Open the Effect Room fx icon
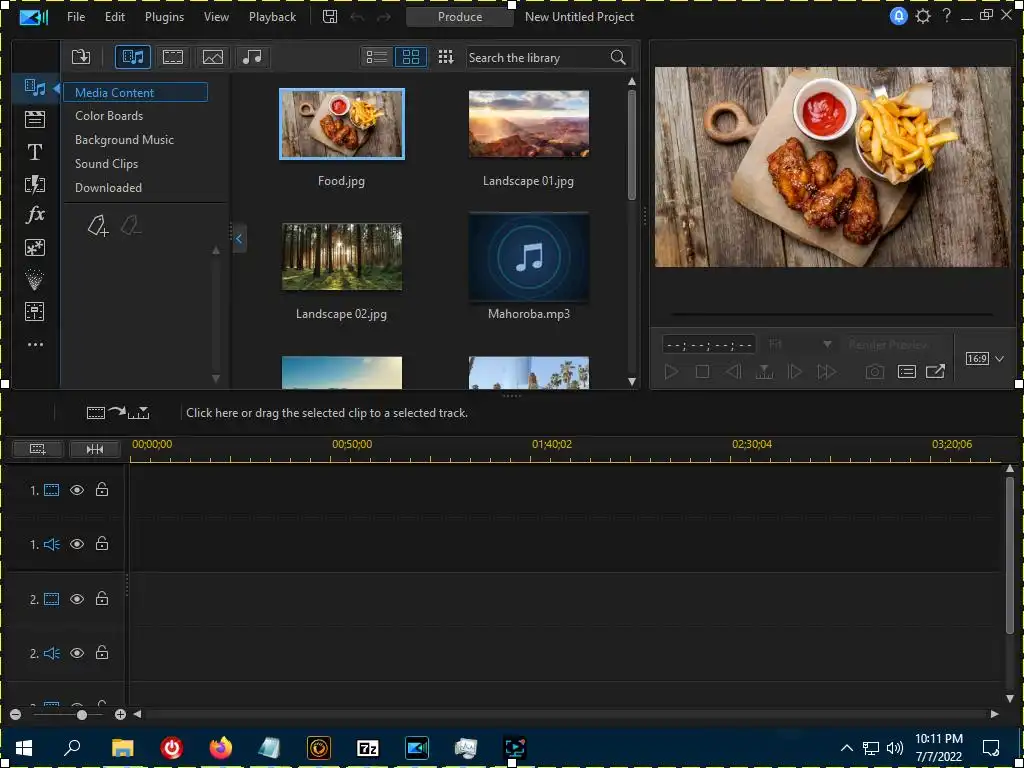Image resolution: width=1024 pixels, height=768 pixels. [35, 215]
